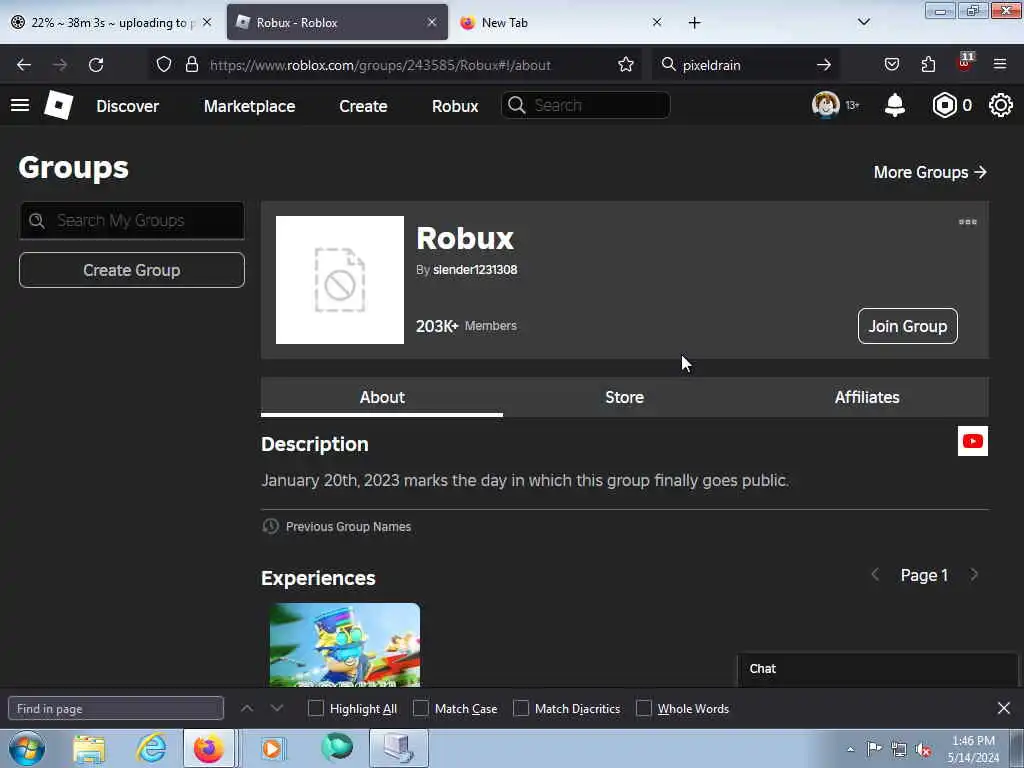Check the Robux balance icon
This screenshot has height=768, width=1024.
click(x=944, y=105)
